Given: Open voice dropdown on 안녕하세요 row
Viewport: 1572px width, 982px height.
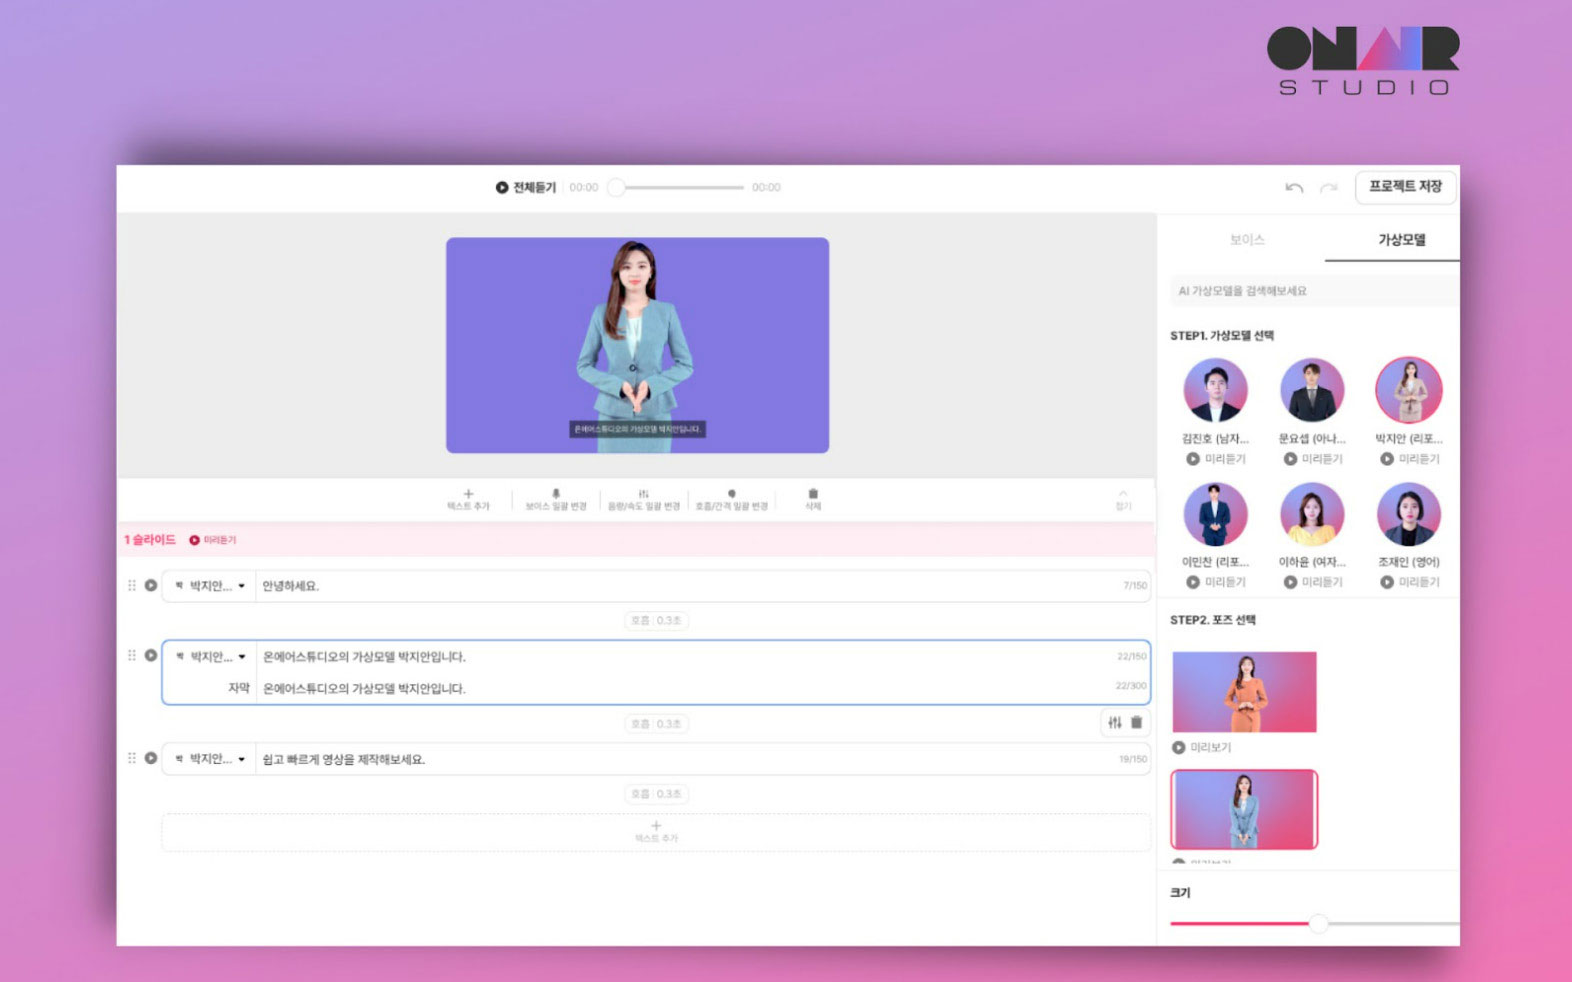Looking at the screenshot, I should pyautogui.click(x=210, y=586).
